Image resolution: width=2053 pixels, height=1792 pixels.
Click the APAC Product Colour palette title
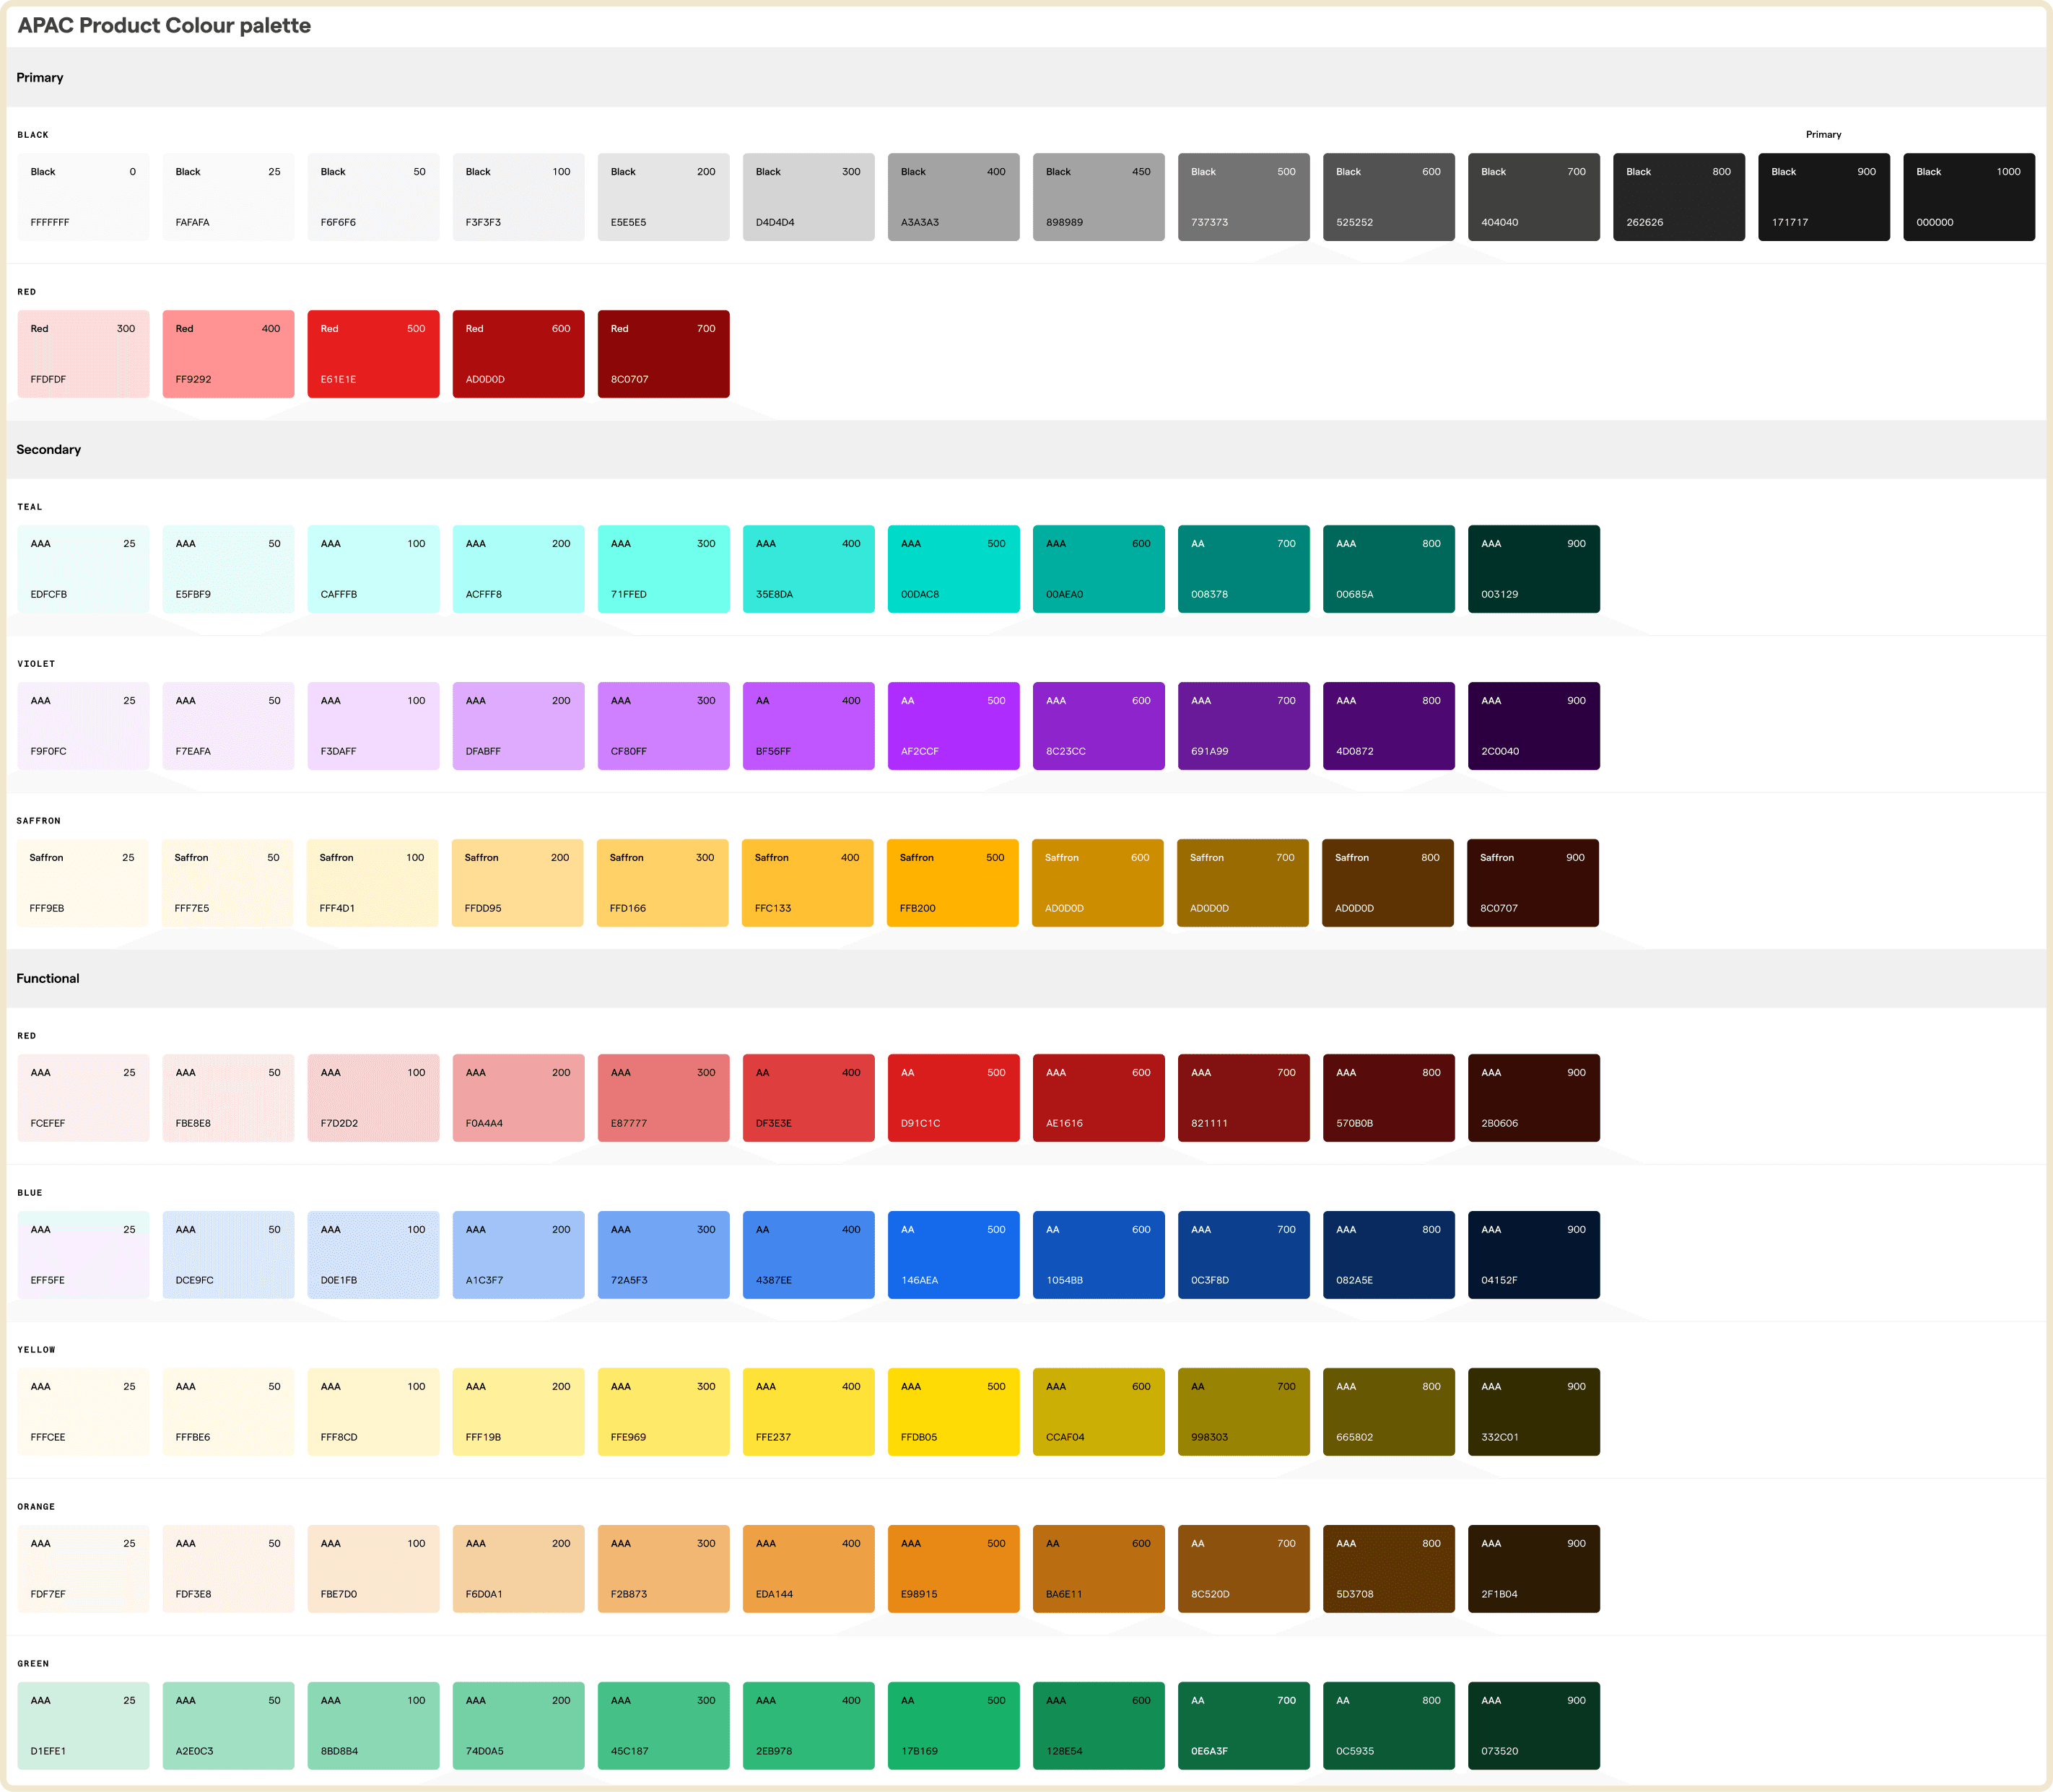pyautogui.click(x=164, y=26)
